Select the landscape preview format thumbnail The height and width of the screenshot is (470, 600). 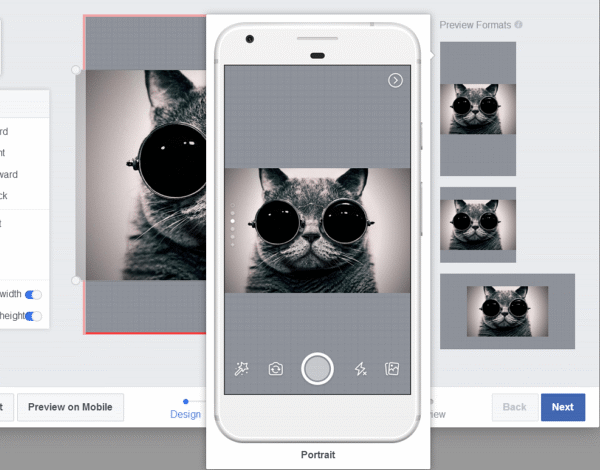(x=507, y=311)
